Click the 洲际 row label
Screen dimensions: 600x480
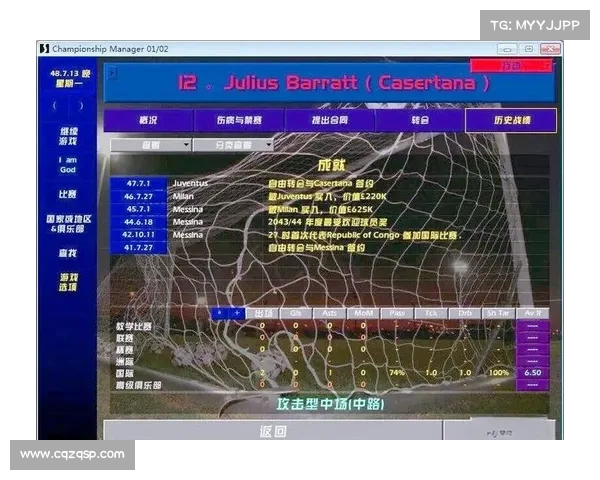(x=125, y=362)
